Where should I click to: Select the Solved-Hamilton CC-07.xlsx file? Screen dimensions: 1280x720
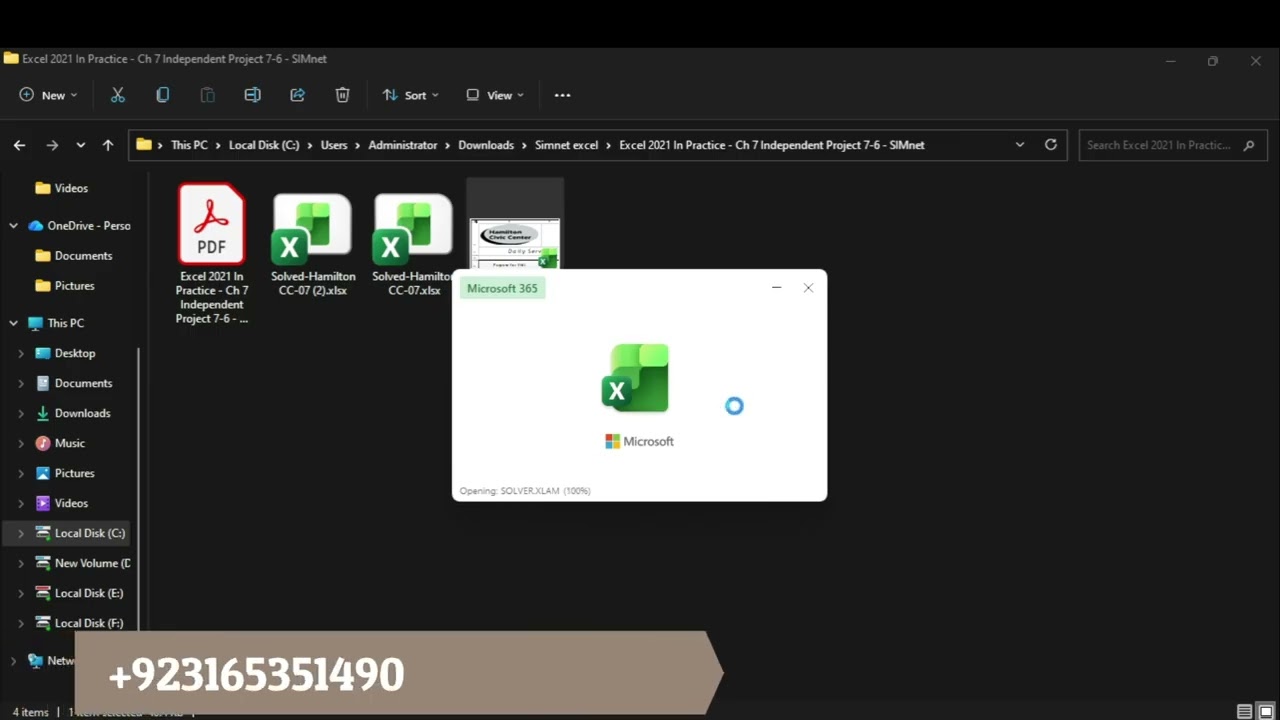(413, 245)
